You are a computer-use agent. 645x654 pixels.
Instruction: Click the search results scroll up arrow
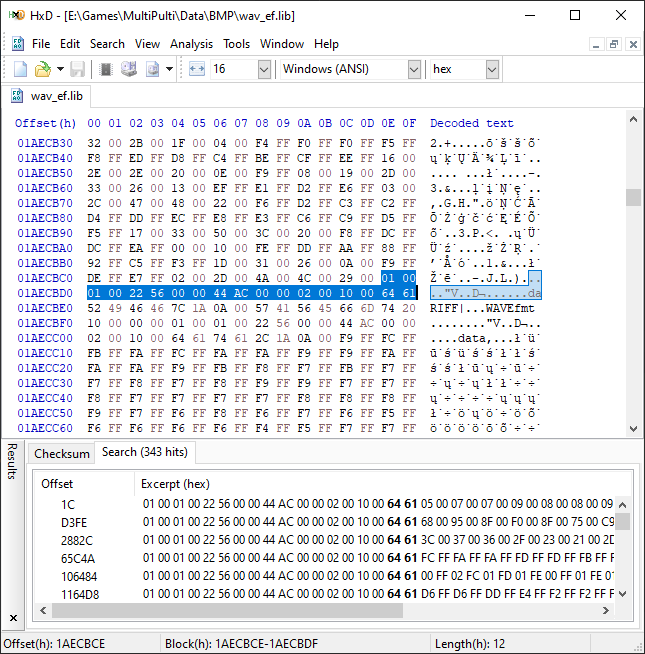click(x=622, y=505)
